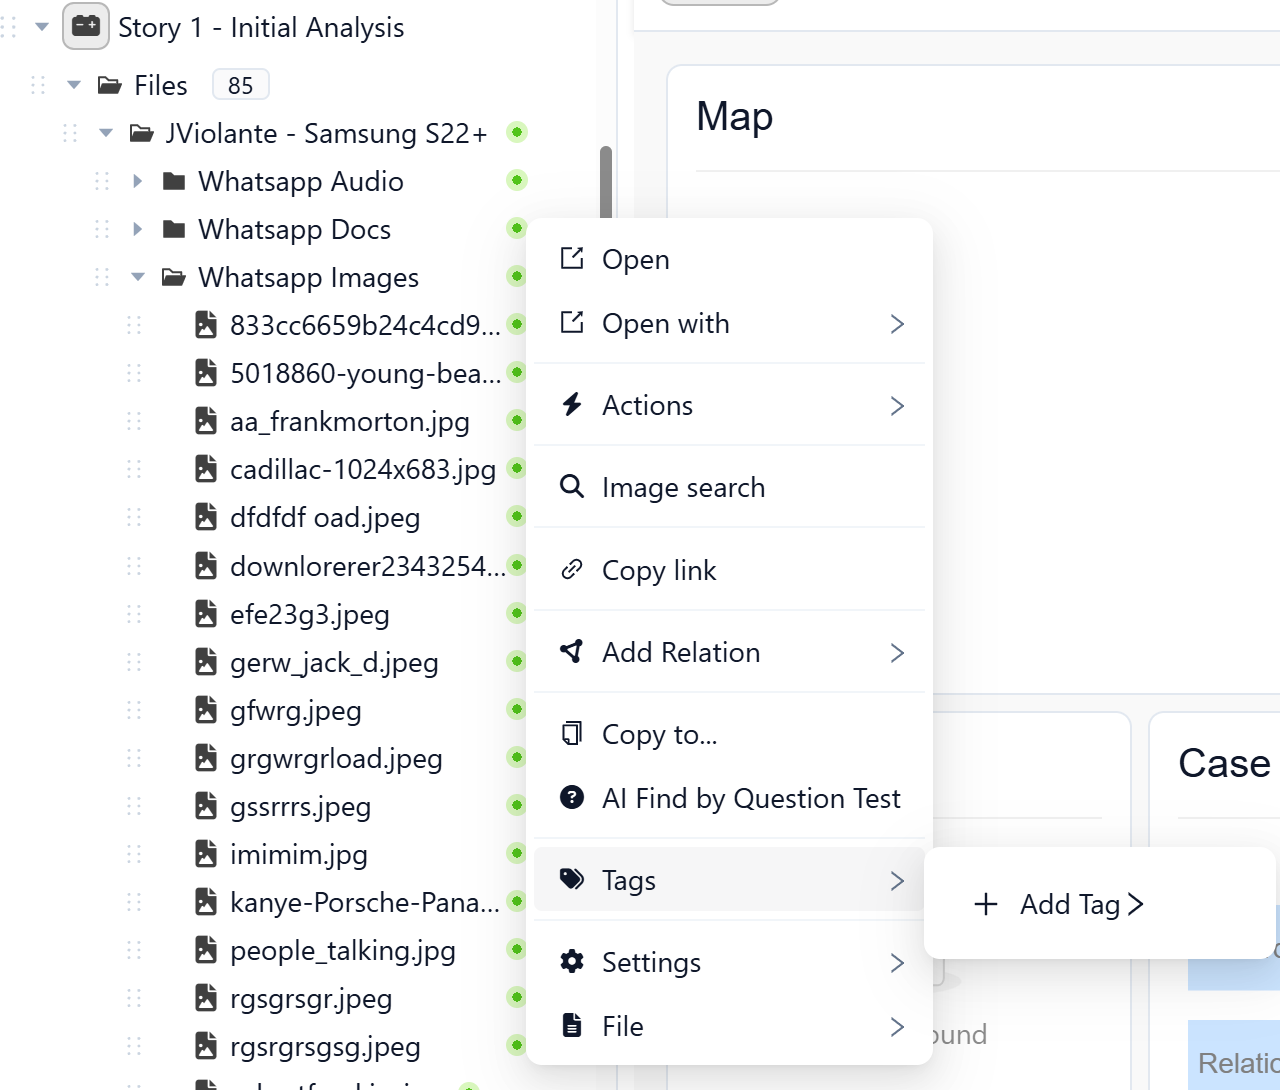Click green status dot next to aa_frankmorton.jpg
This screenshot has height=1090, width=1280.
(x=516, y=421)
